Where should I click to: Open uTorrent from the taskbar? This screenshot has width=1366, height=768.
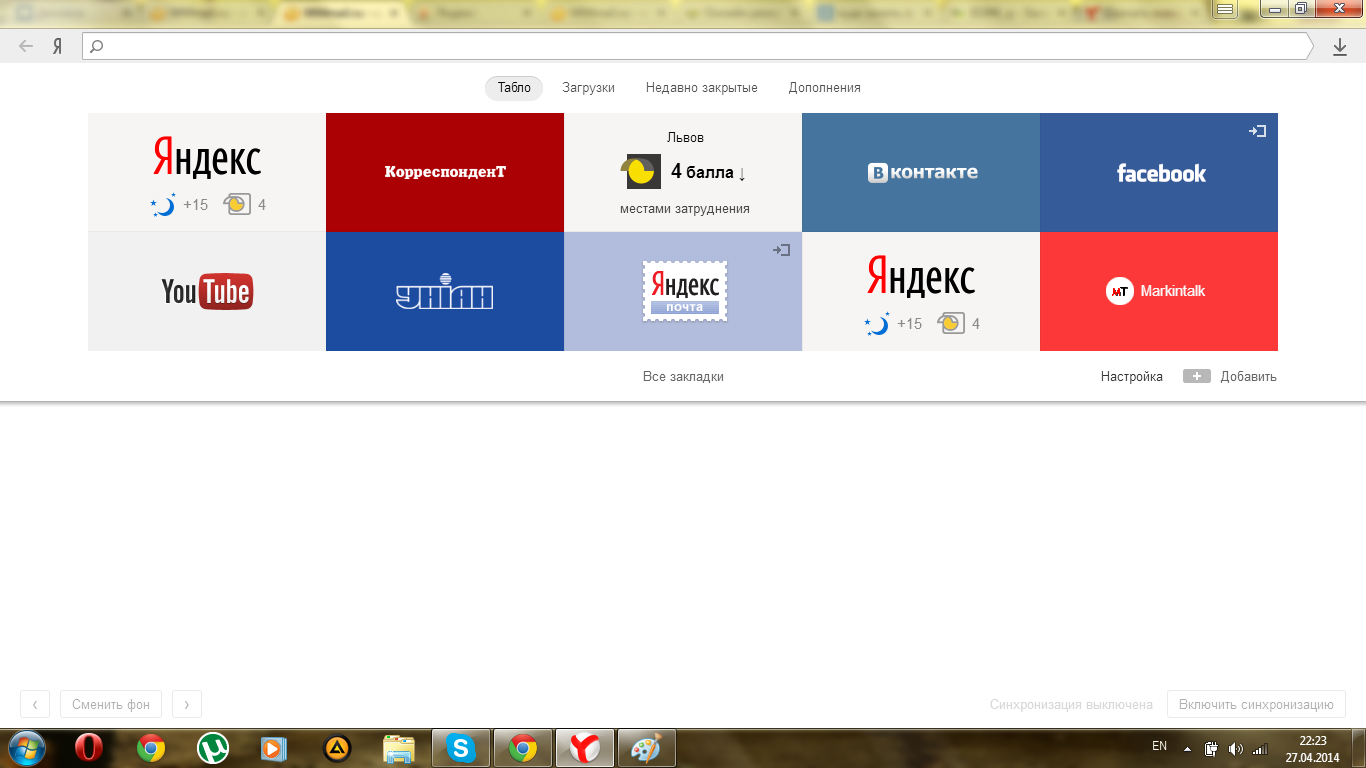pos(212,748)
